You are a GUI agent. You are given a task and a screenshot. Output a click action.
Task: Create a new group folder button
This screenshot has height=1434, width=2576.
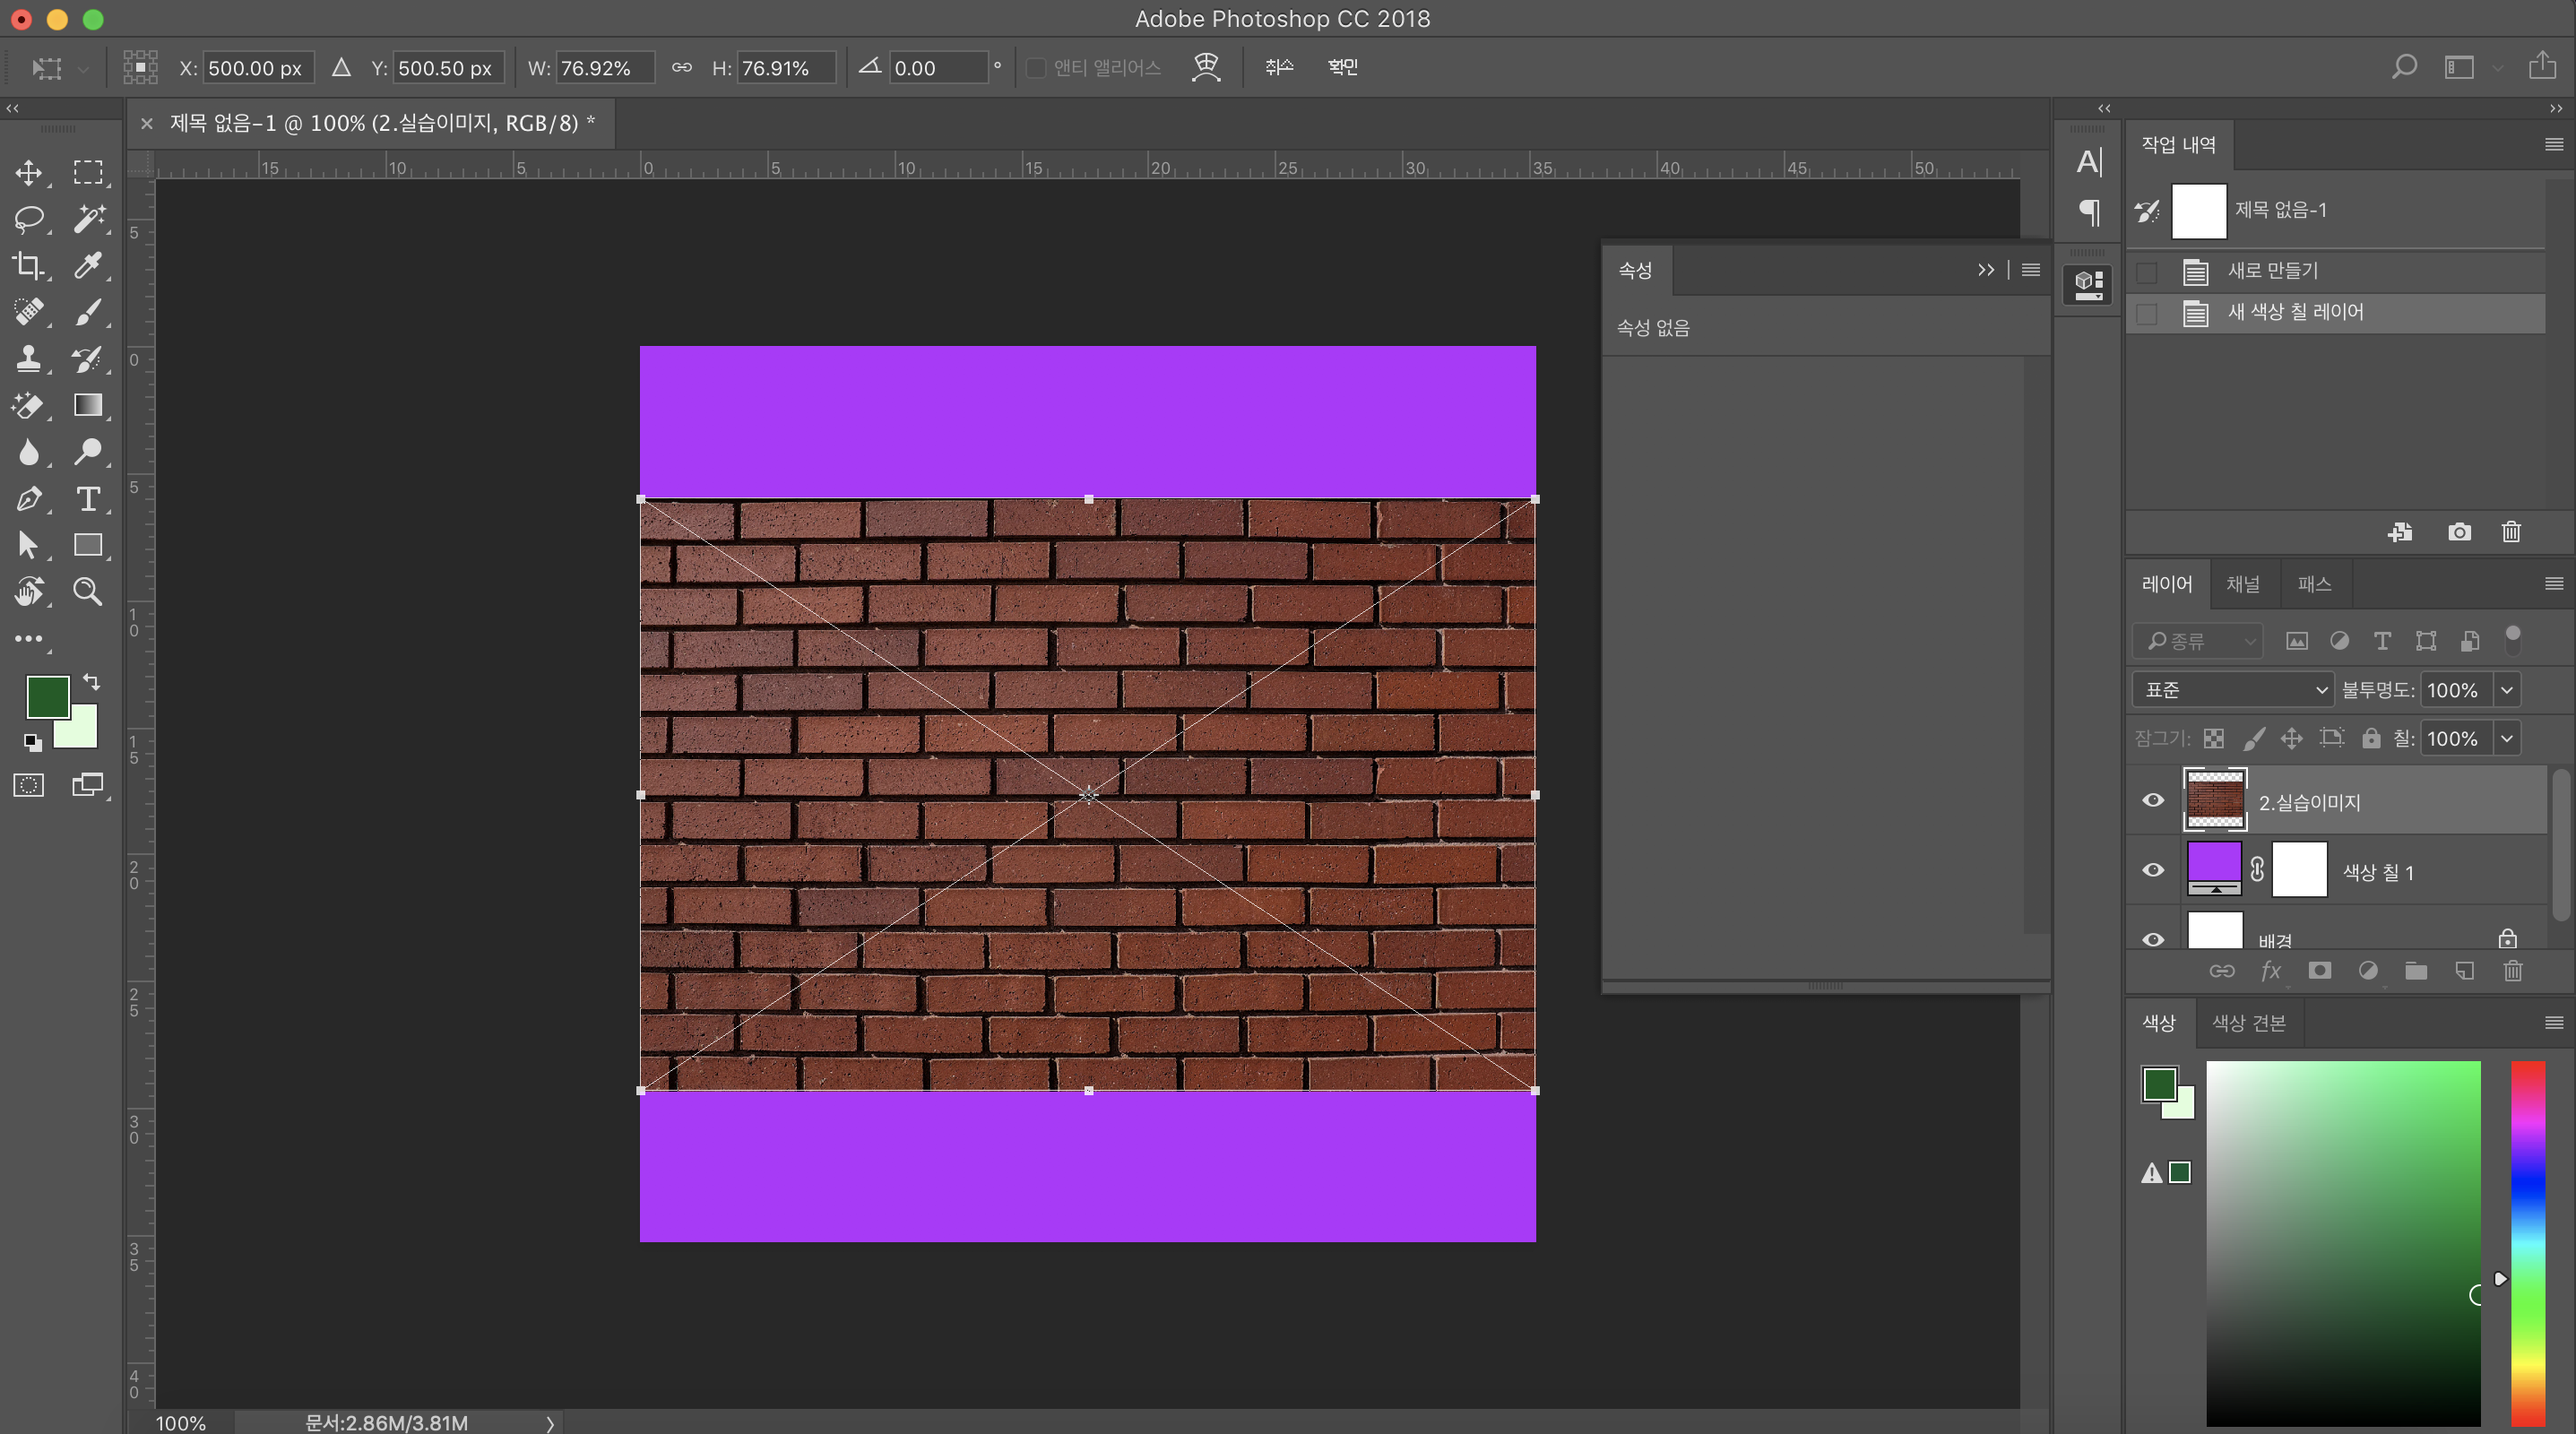(x=2416, y=971)
